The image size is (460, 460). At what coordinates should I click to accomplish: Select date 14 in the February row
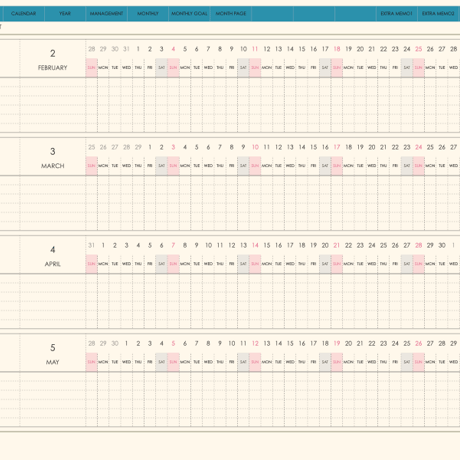pos(290,49)
